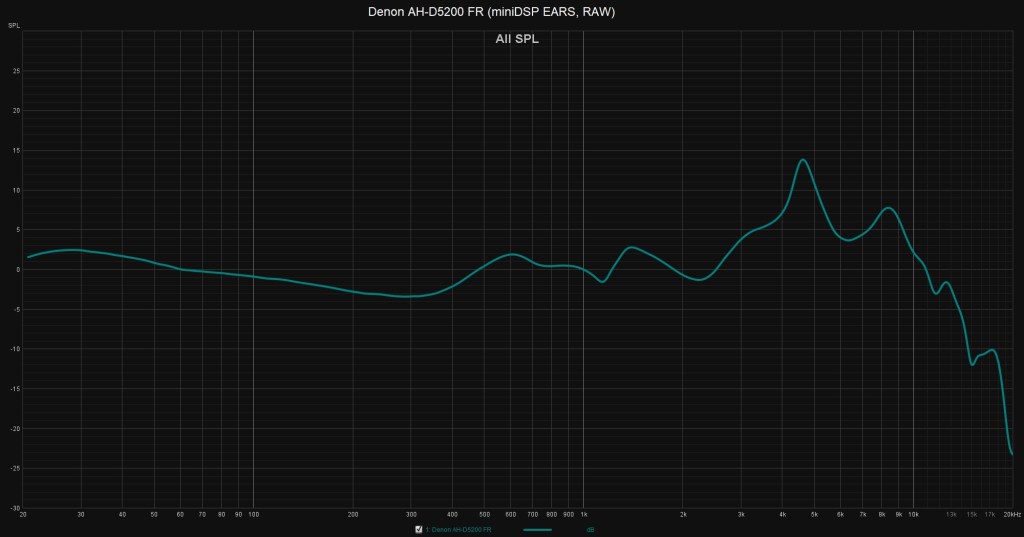Click the 20kHz frequency axis label

1010,514
